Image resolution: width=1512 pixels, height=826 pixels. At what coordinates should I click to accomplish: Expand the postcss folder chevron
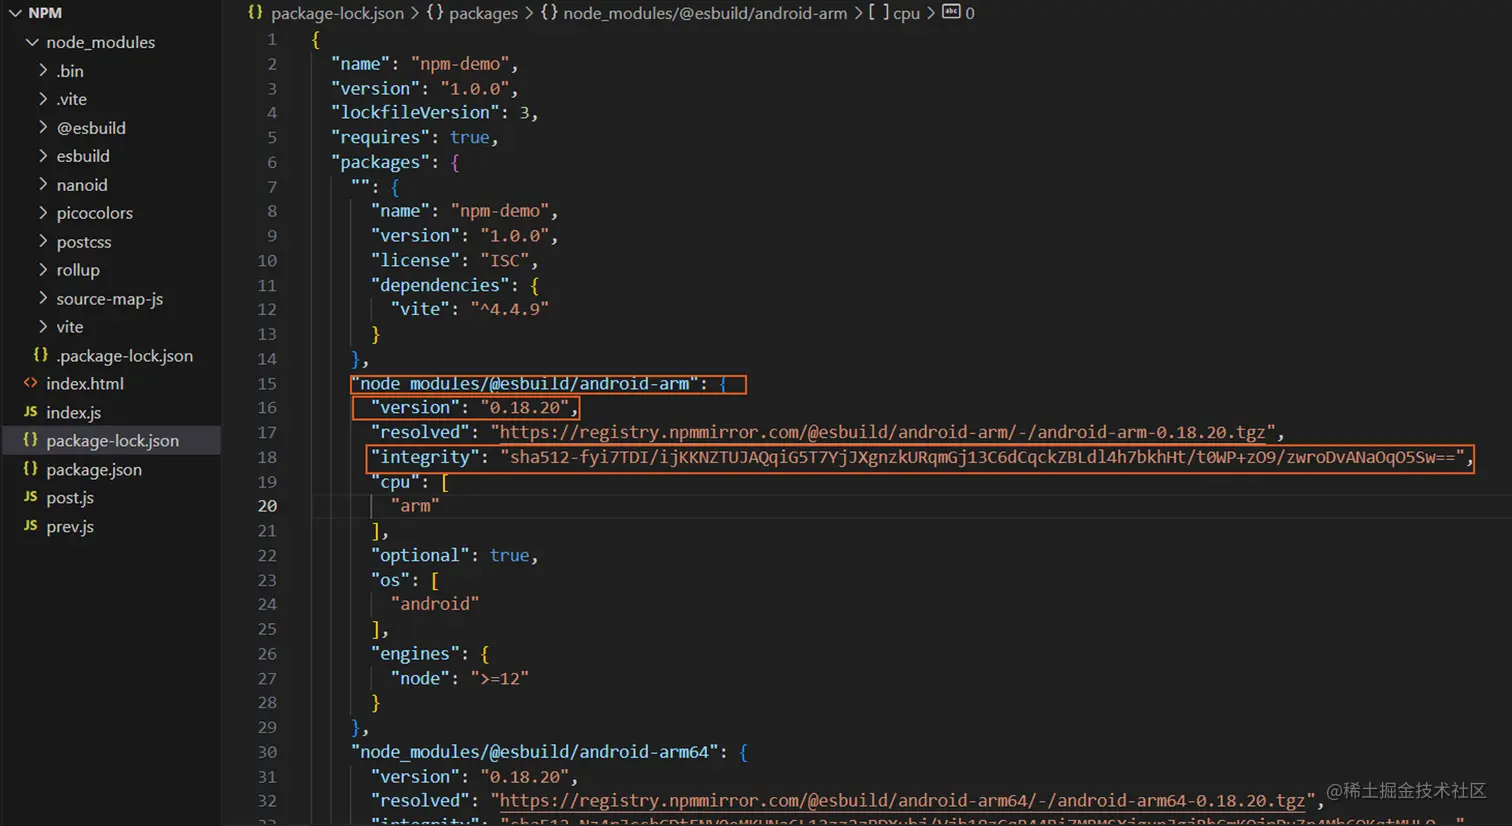(x=43, y=241)
